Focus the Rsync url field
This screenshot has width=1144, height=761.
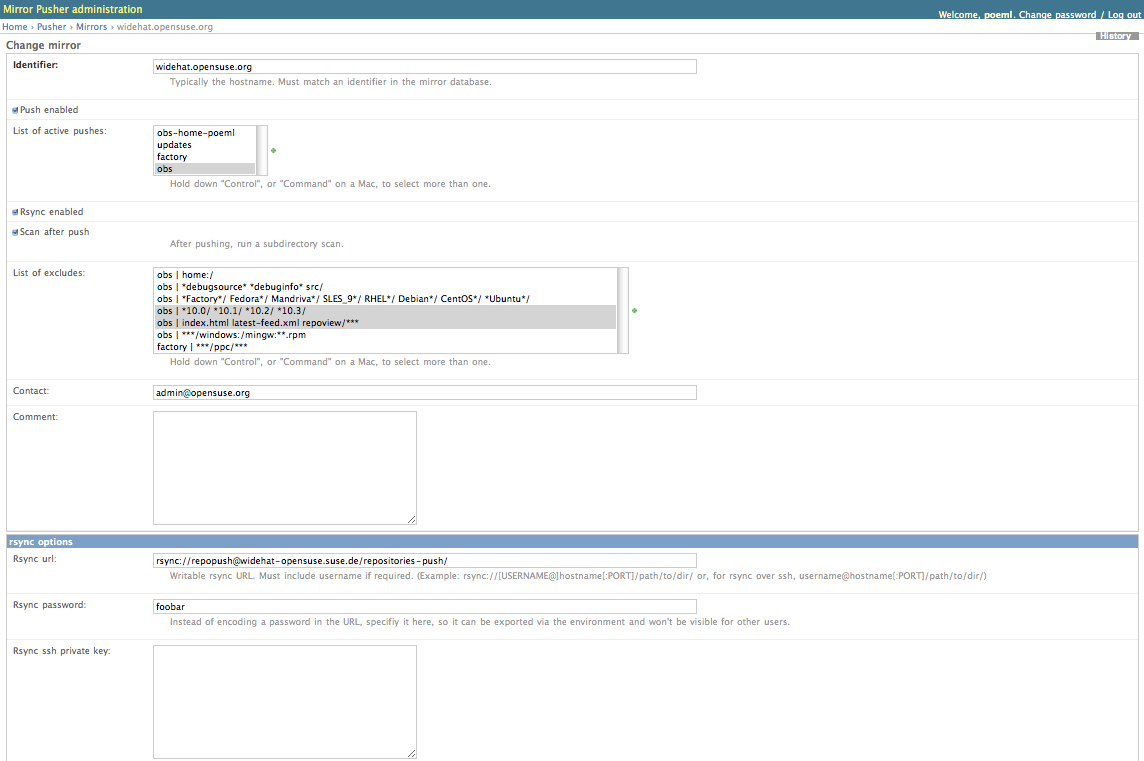coord(425,560)
